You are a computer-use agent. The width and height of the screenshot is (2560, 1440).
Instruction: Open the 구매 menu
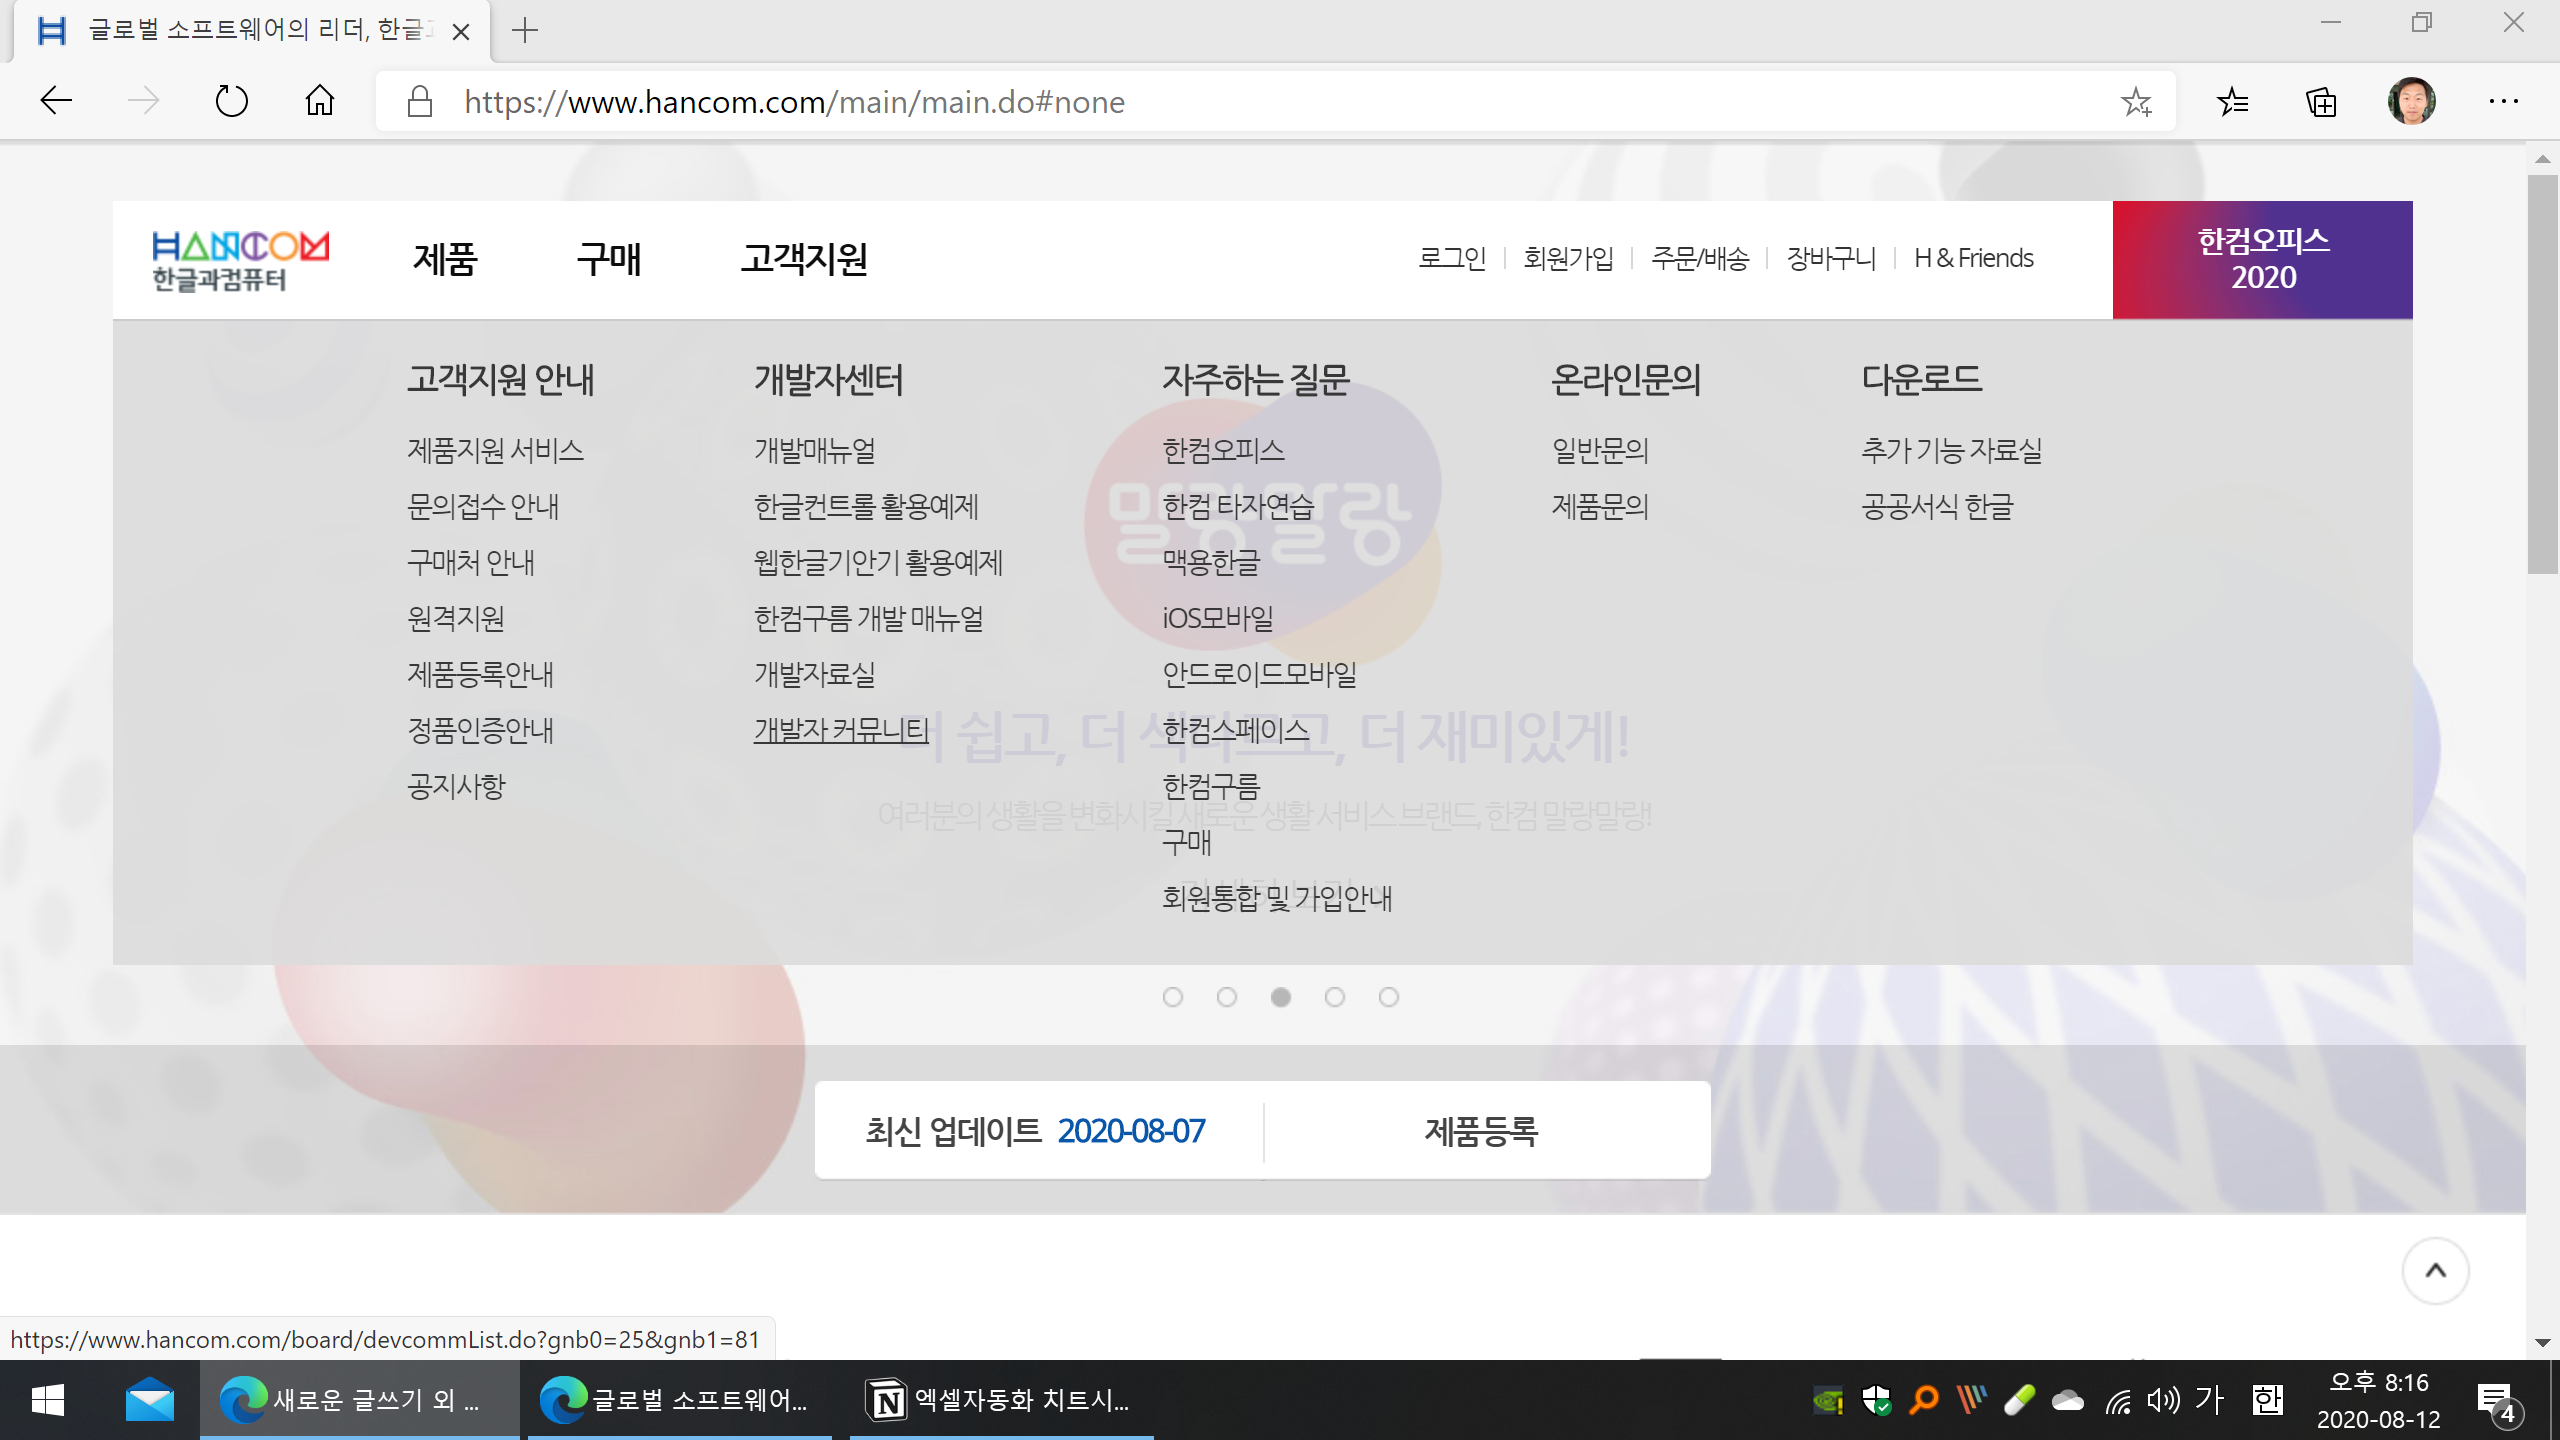608,259
